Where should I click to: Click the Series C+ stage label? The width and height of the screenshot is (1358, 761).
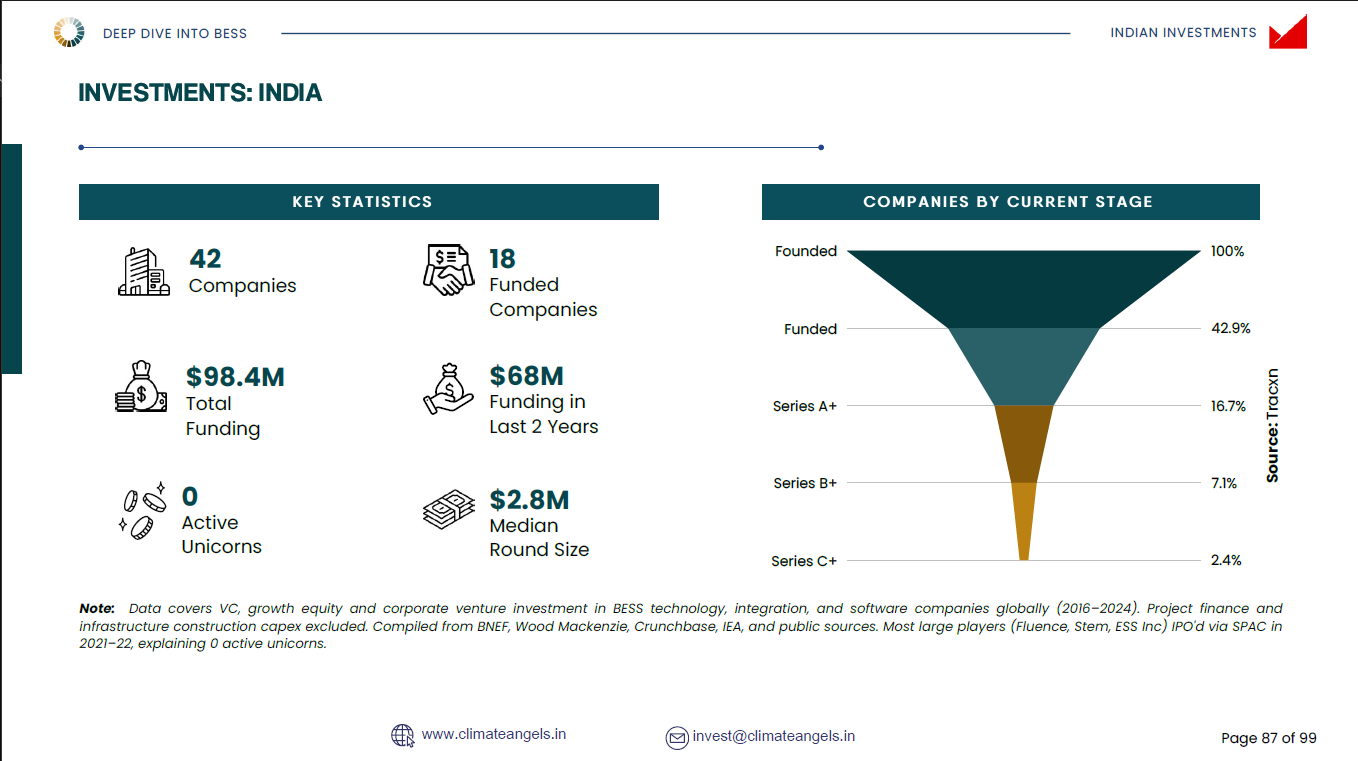[x=804, y=561]
